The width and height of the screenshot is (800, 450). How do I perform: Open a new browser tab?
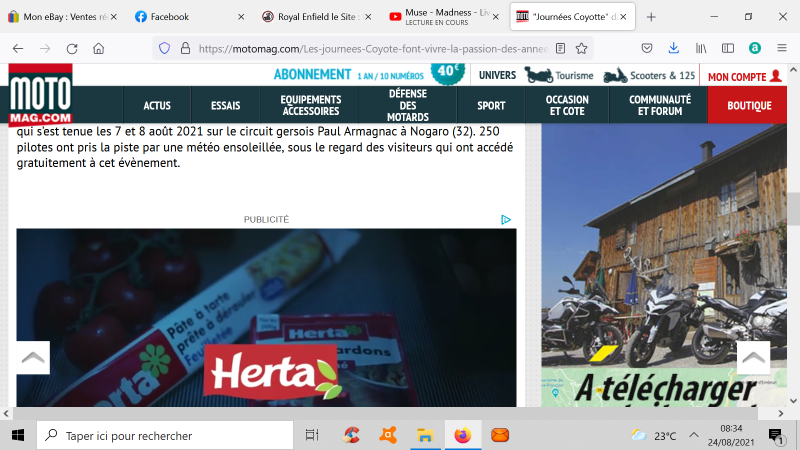pos(651,17)
